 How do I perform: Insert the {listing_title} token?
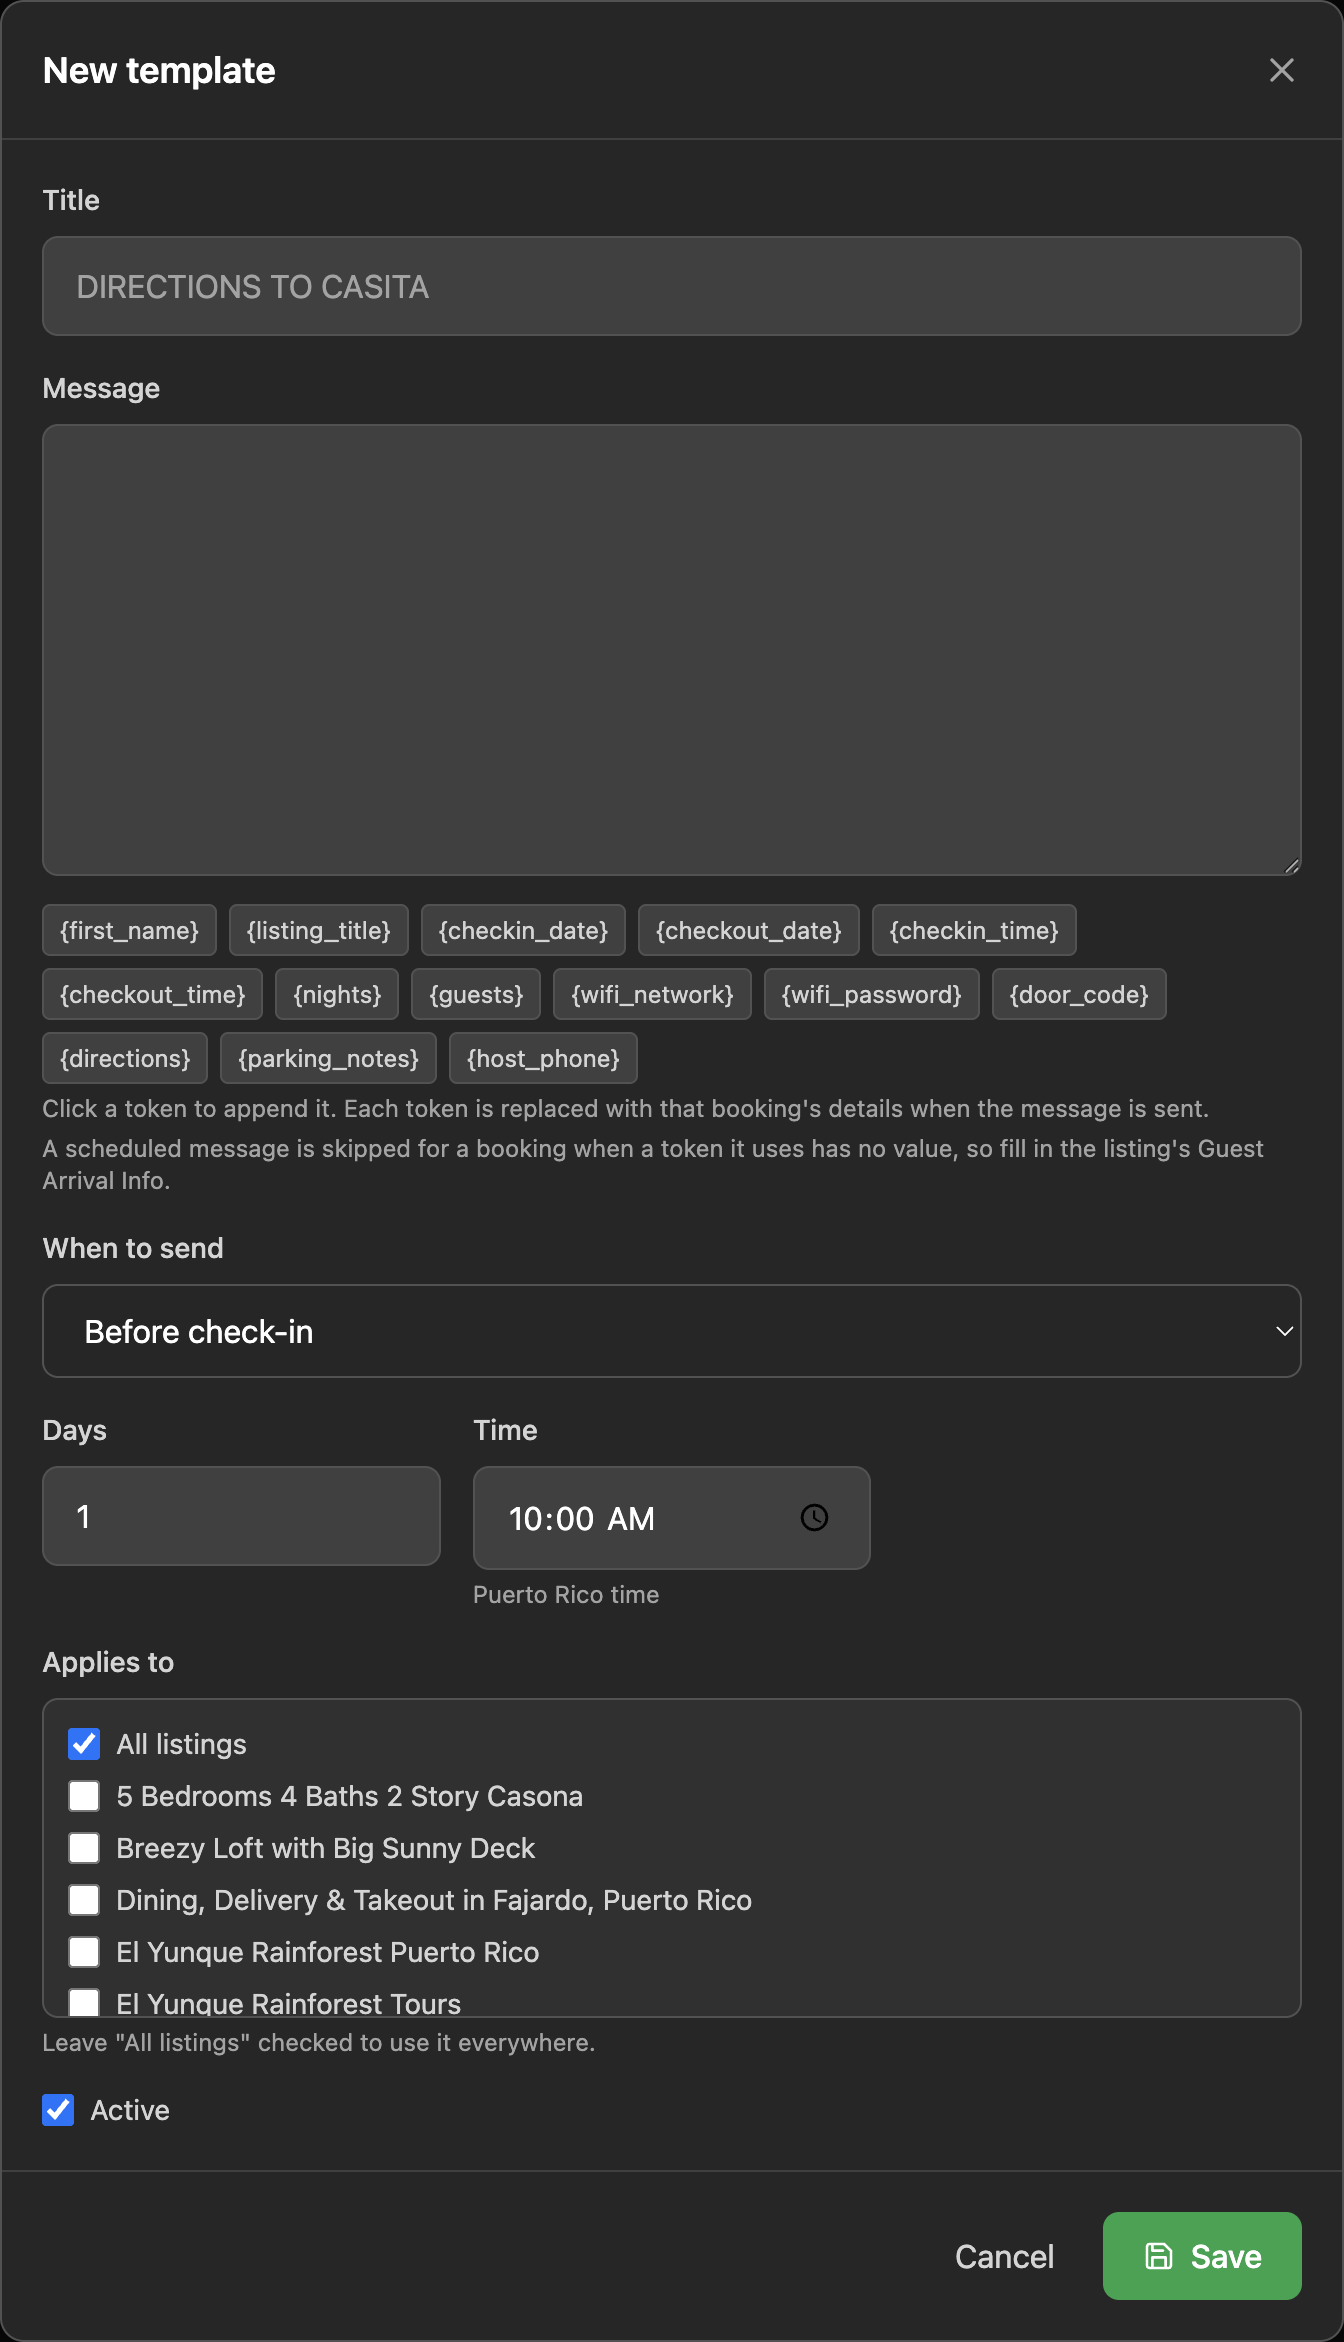(319, 931)
